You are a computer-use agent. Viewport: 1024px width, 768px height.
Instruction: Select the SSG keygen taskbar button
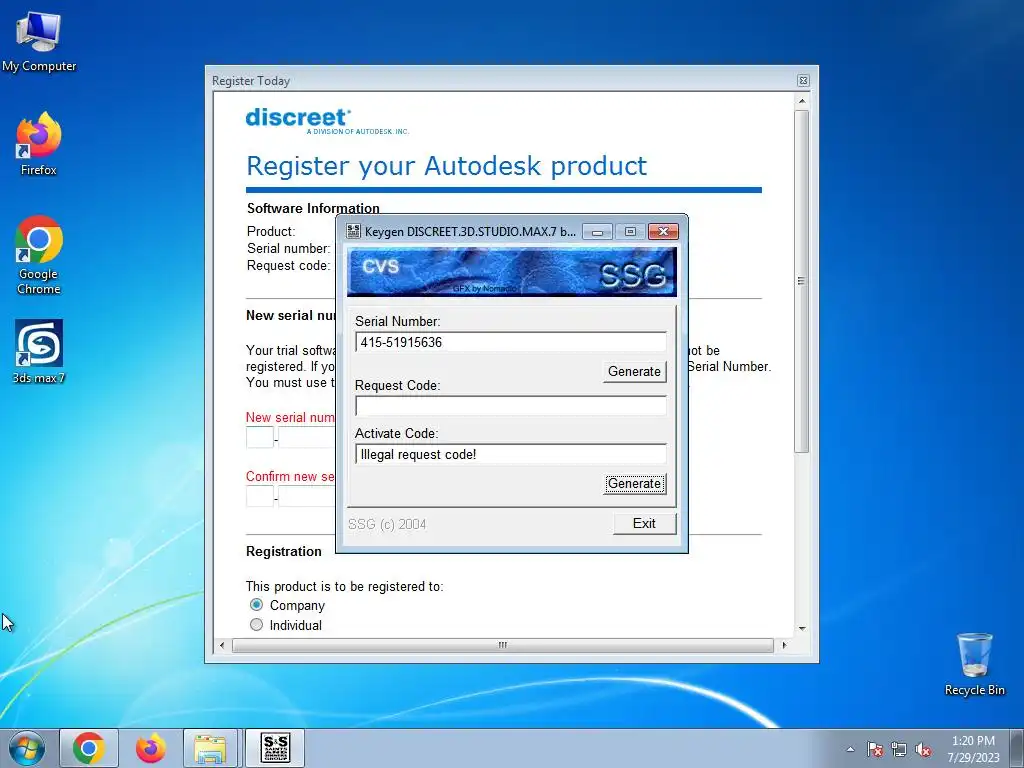pos(275,748)
